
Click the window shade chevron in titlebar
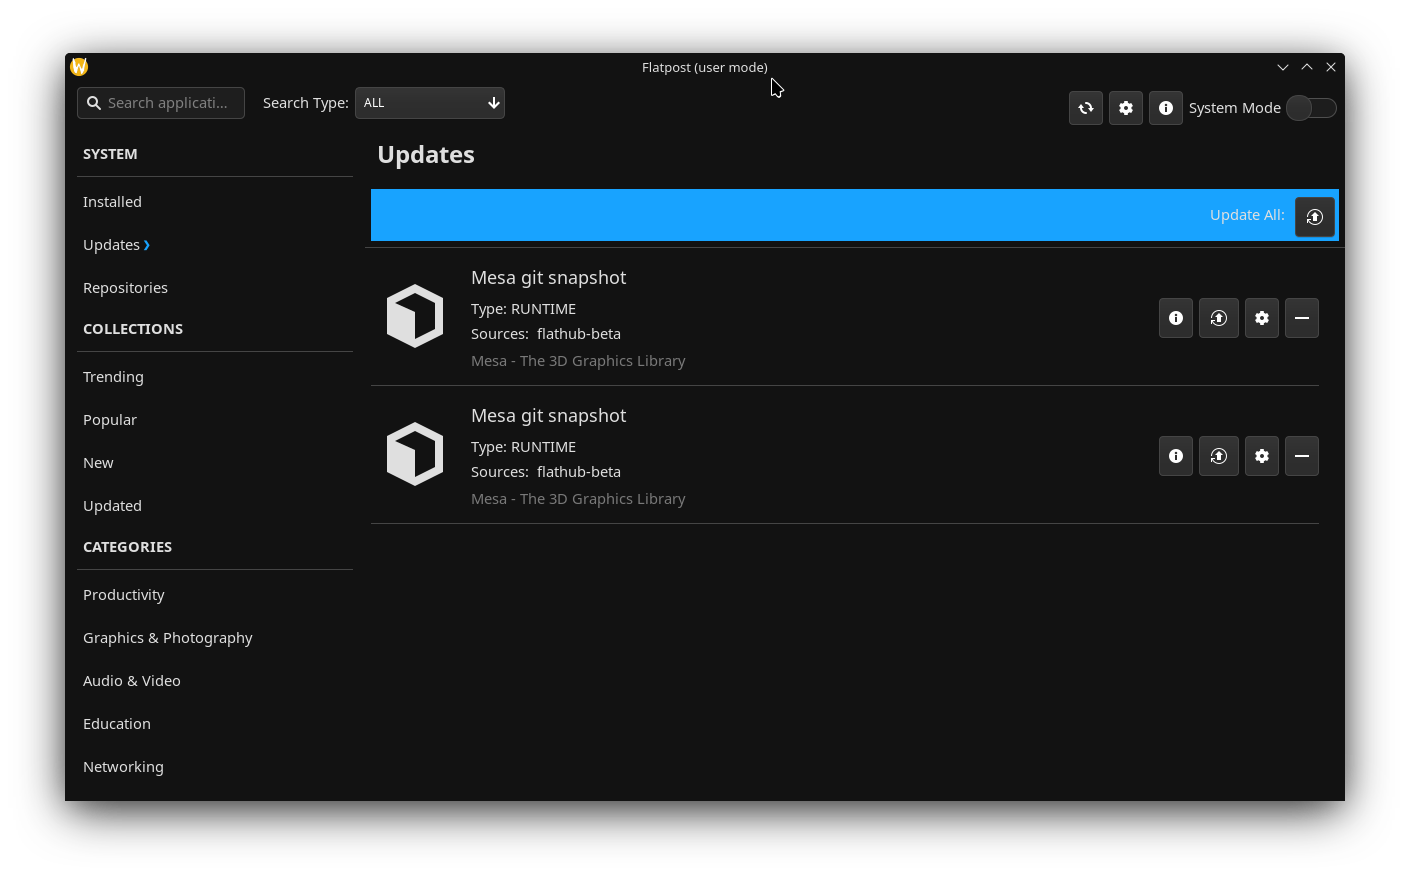click(1282, 67)
